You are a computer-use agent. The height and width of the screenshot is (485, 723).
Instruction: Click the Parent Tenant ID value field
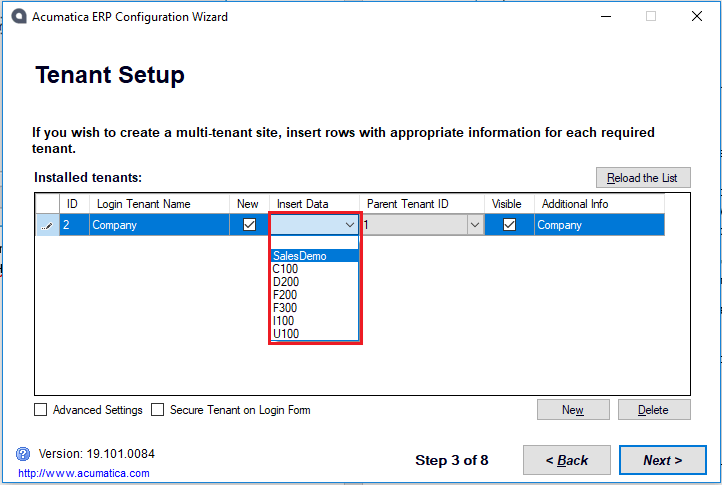point(414,225)
